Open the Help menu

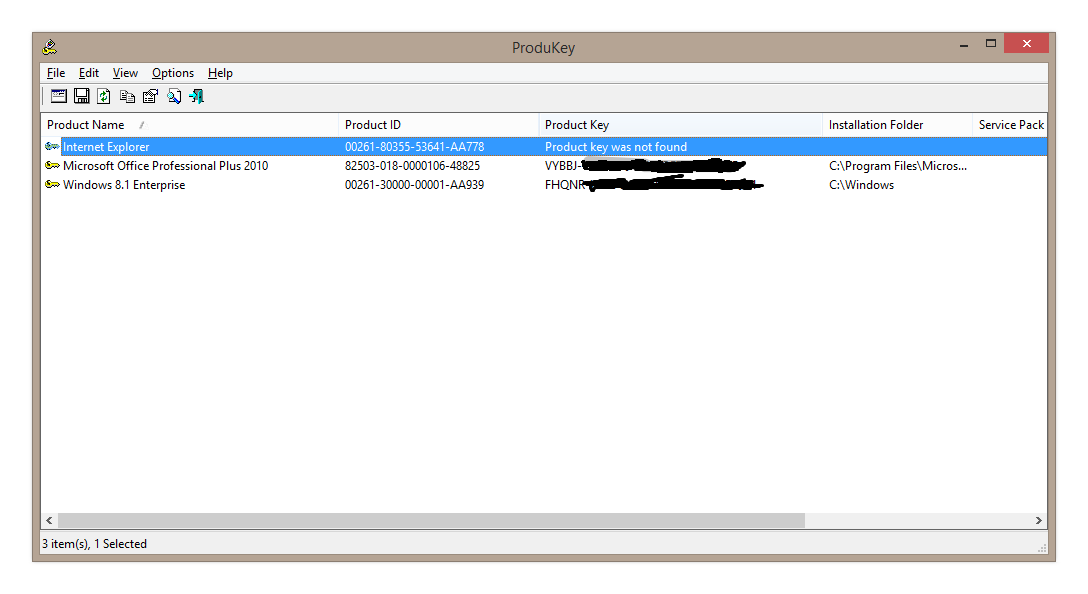(x=219, y=72)
